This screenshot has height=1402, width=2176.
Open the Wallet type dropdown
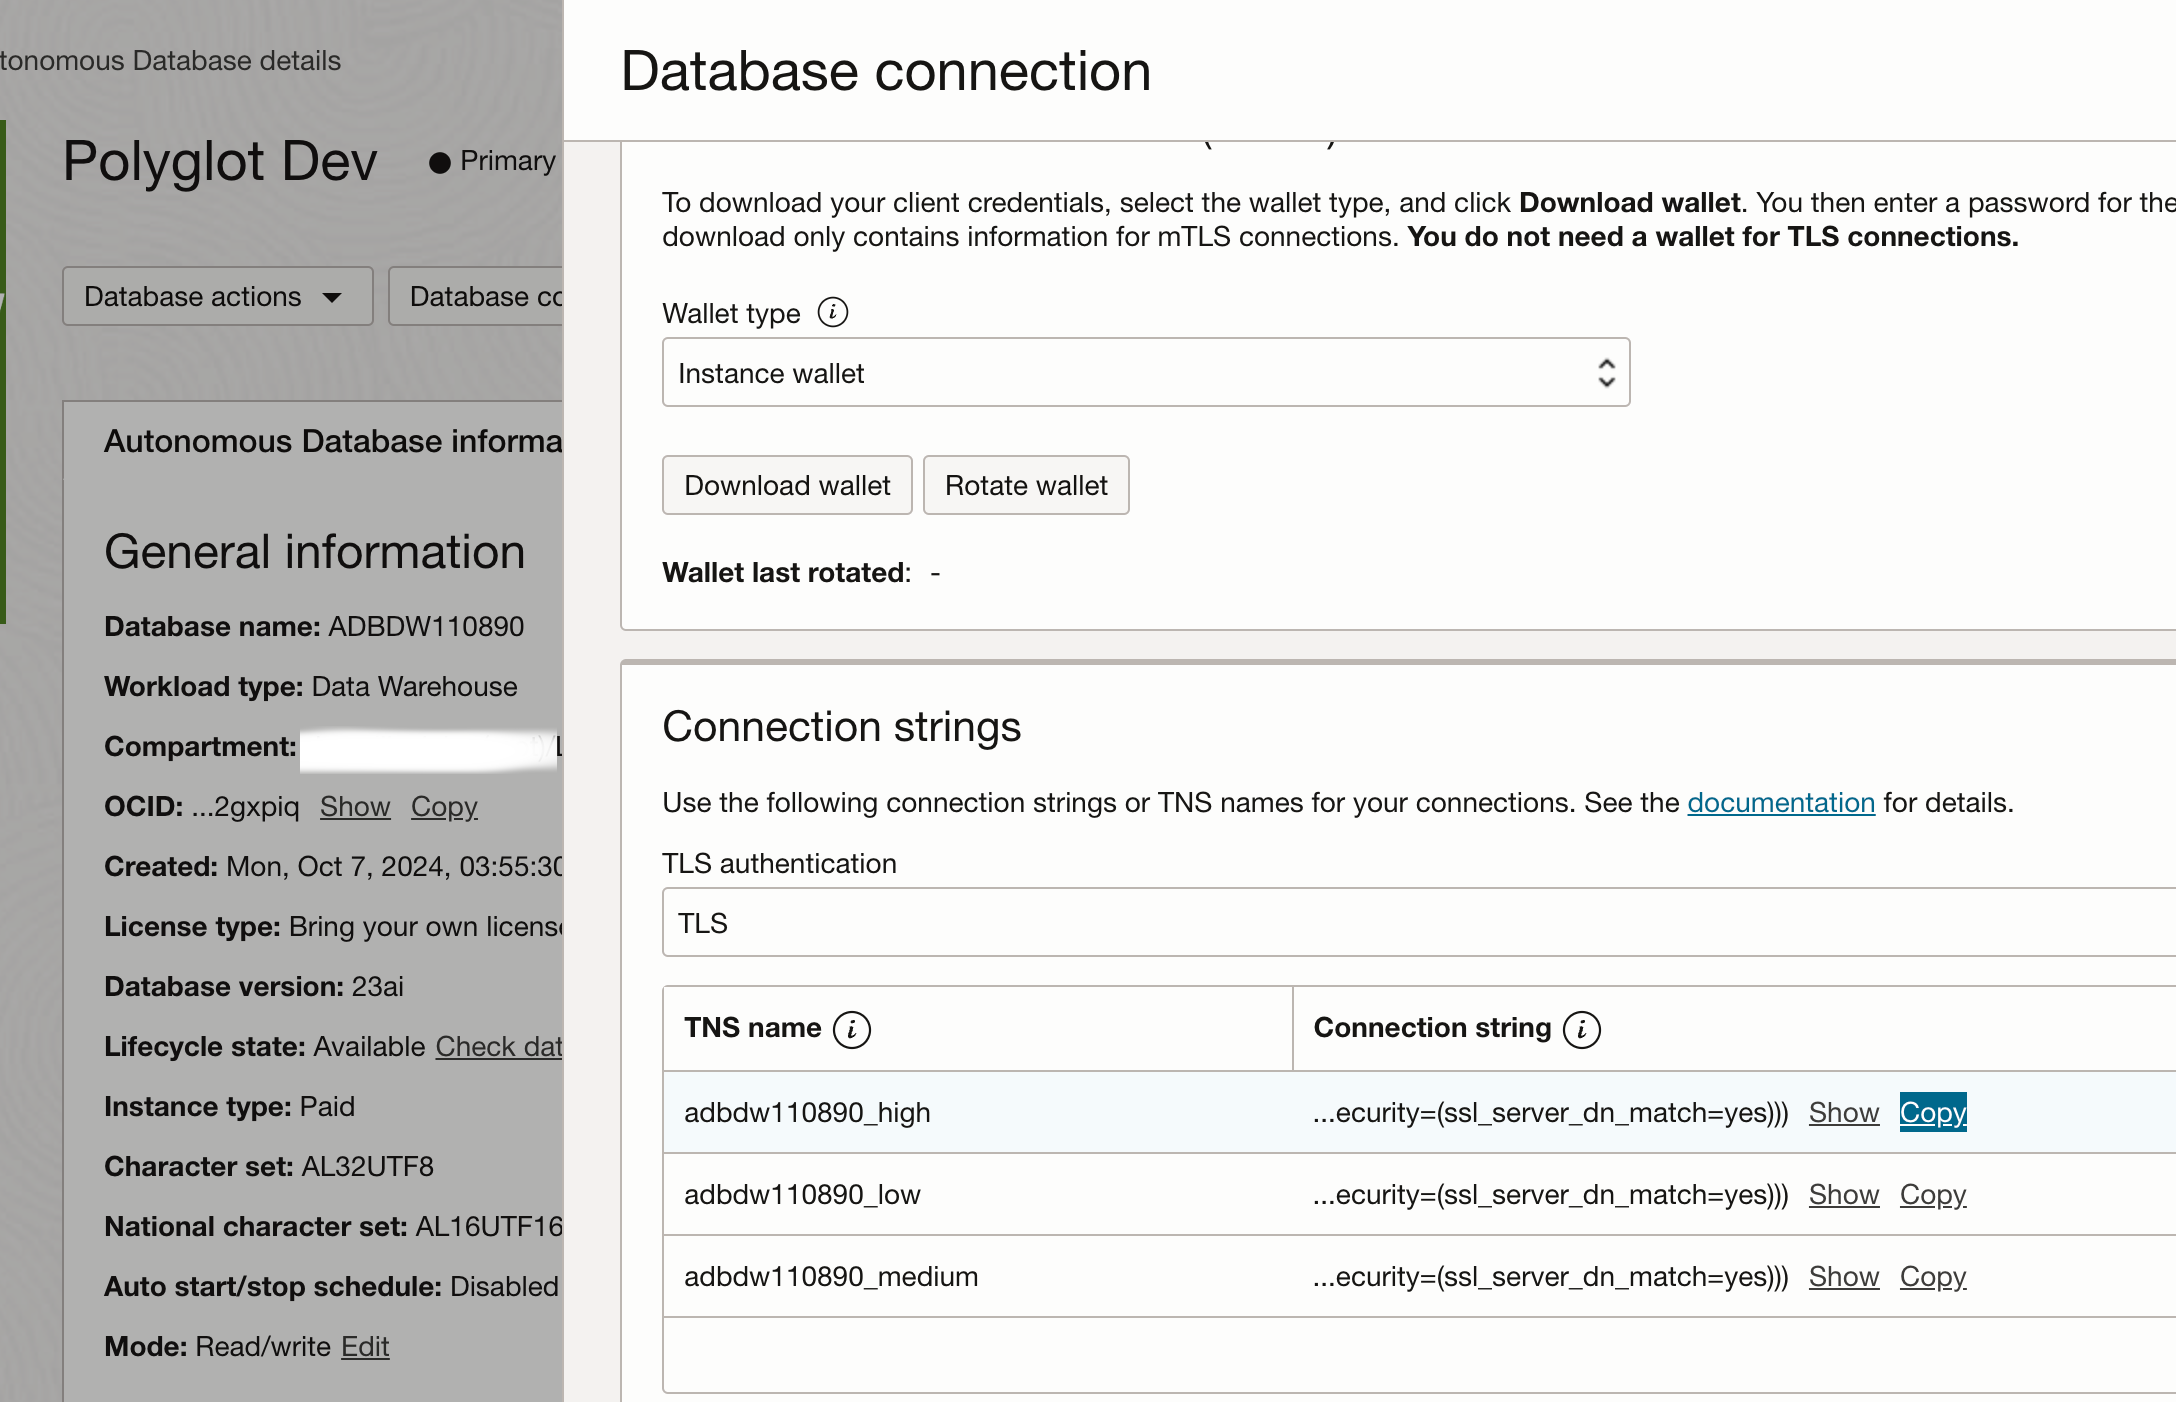tap(1145, 372)
